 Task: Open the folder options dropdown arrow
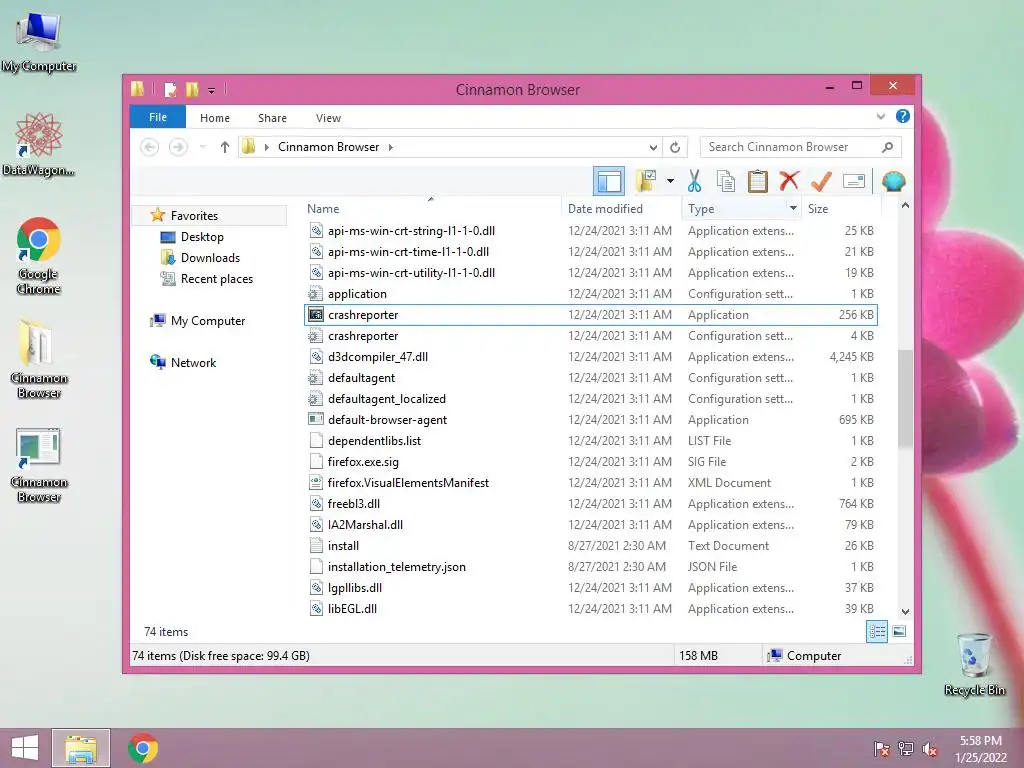coord(670,181)
